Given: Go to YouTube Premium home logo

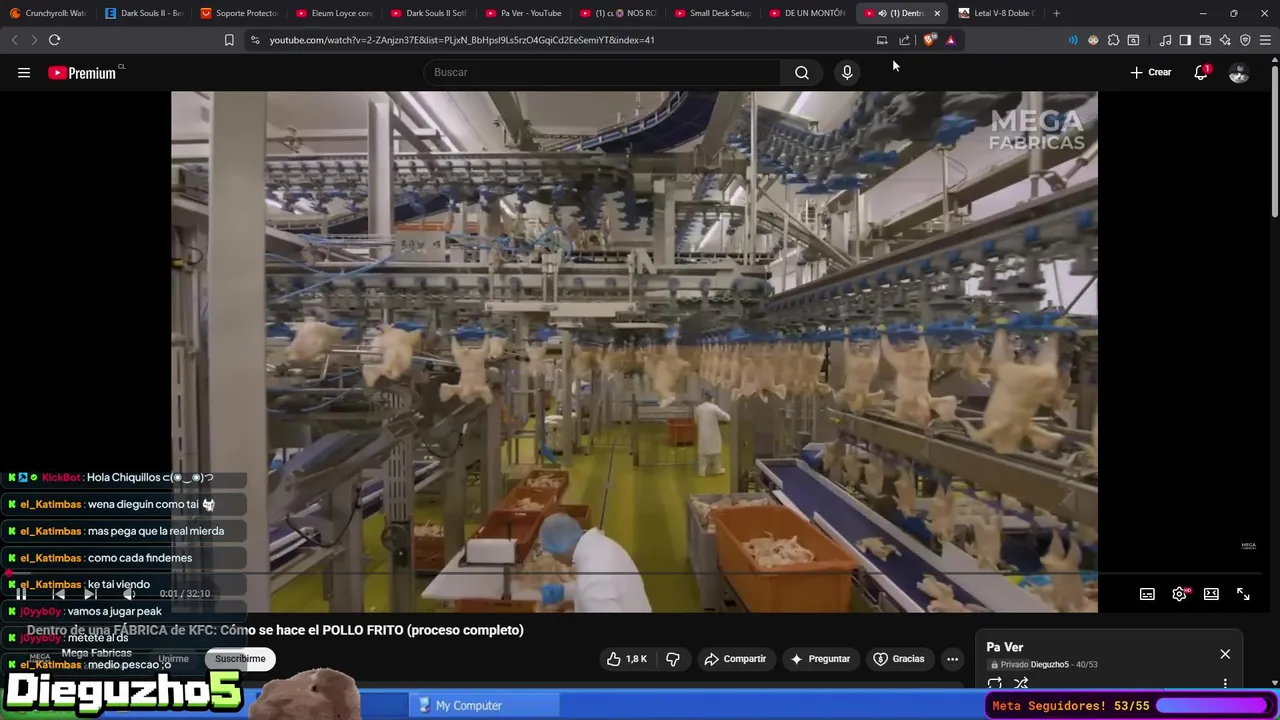Looking at the screenshot, I should click(82, 73).
